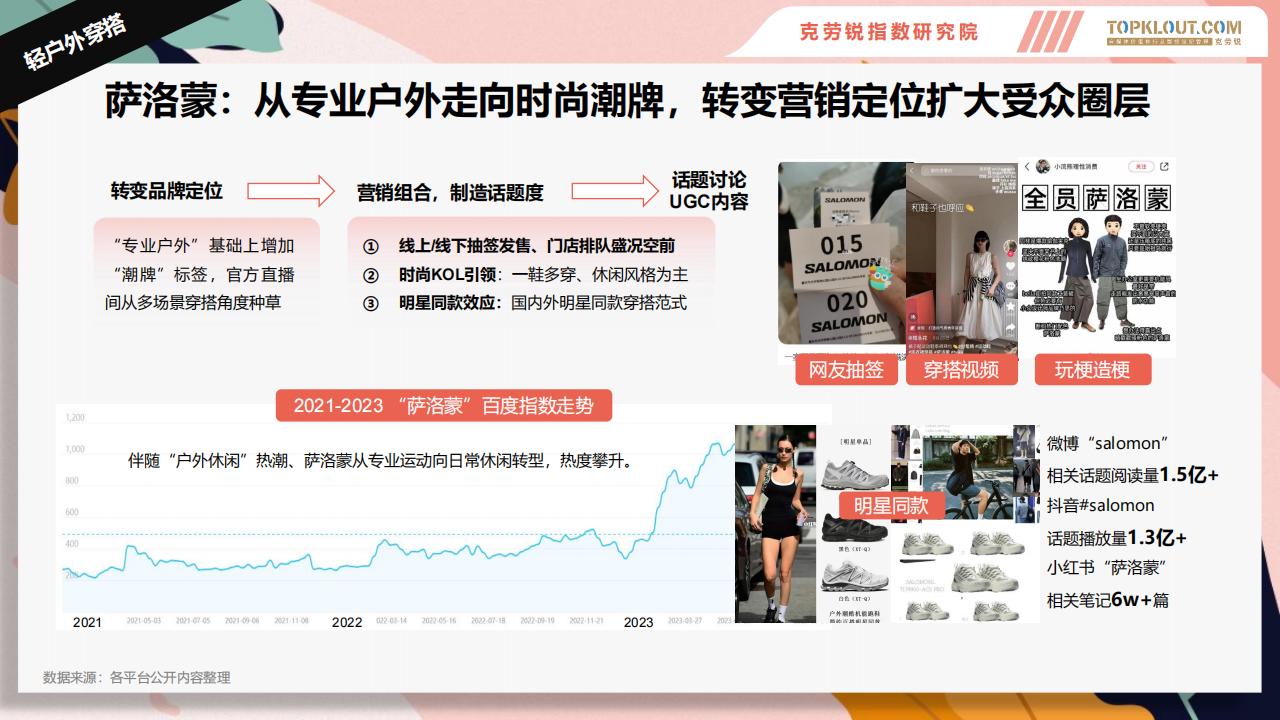Screen dimensions: 1280x720
Task: Click the 转变品牌定位 heading
Action: (x=166, y=191)
